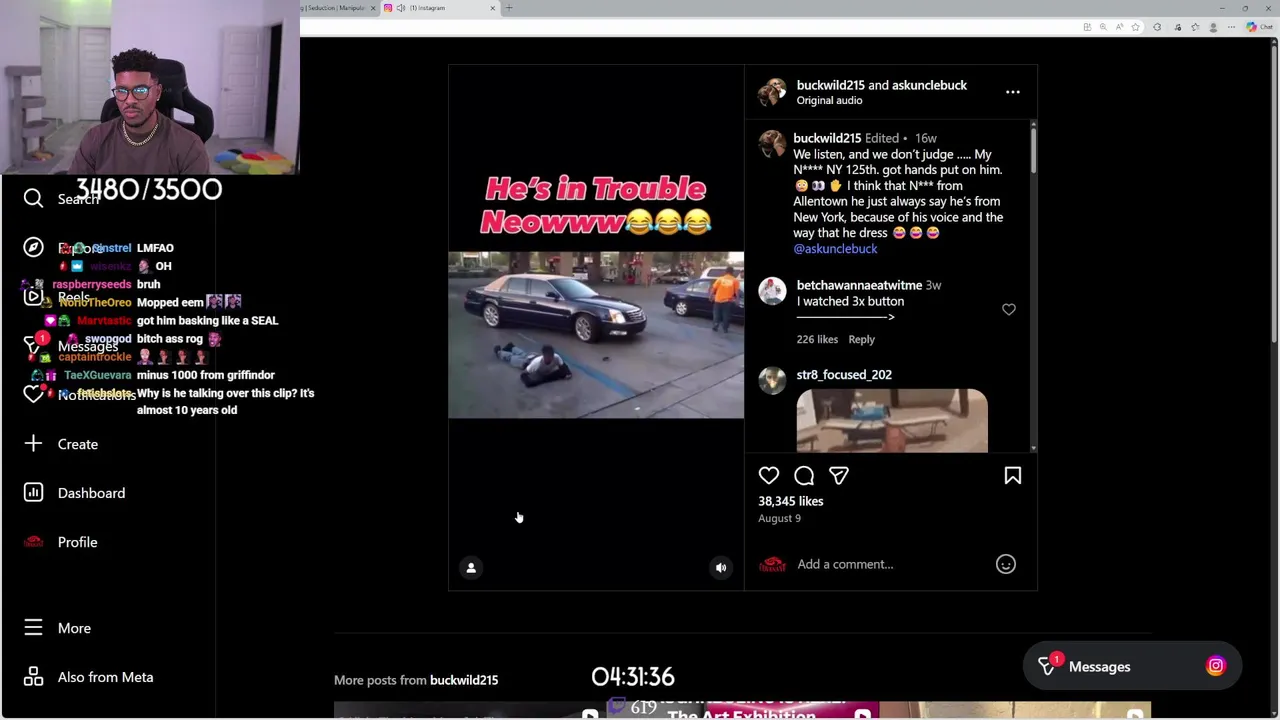Open buckwild215 profile in post header
This screenshot has height=720, width=1280.
[x=830, y=85]
